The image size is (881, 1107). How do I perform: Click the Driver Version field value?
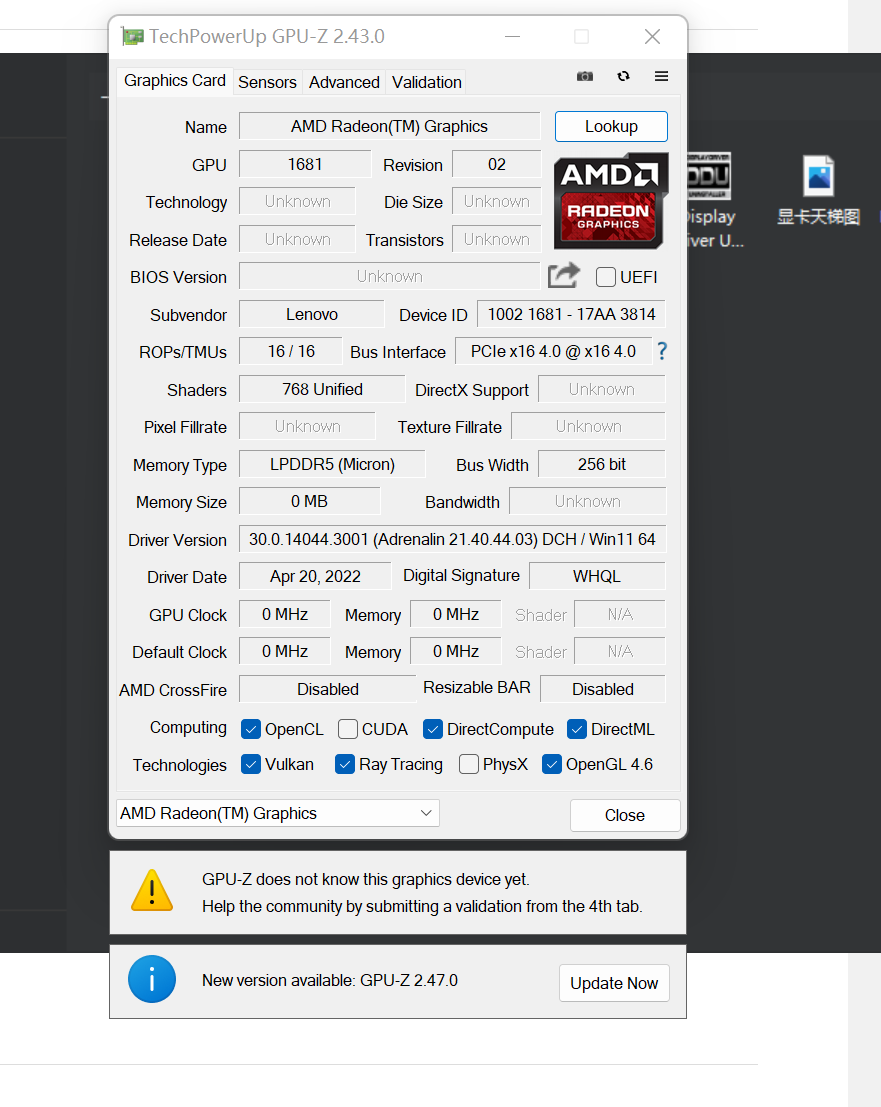[453, 539]
